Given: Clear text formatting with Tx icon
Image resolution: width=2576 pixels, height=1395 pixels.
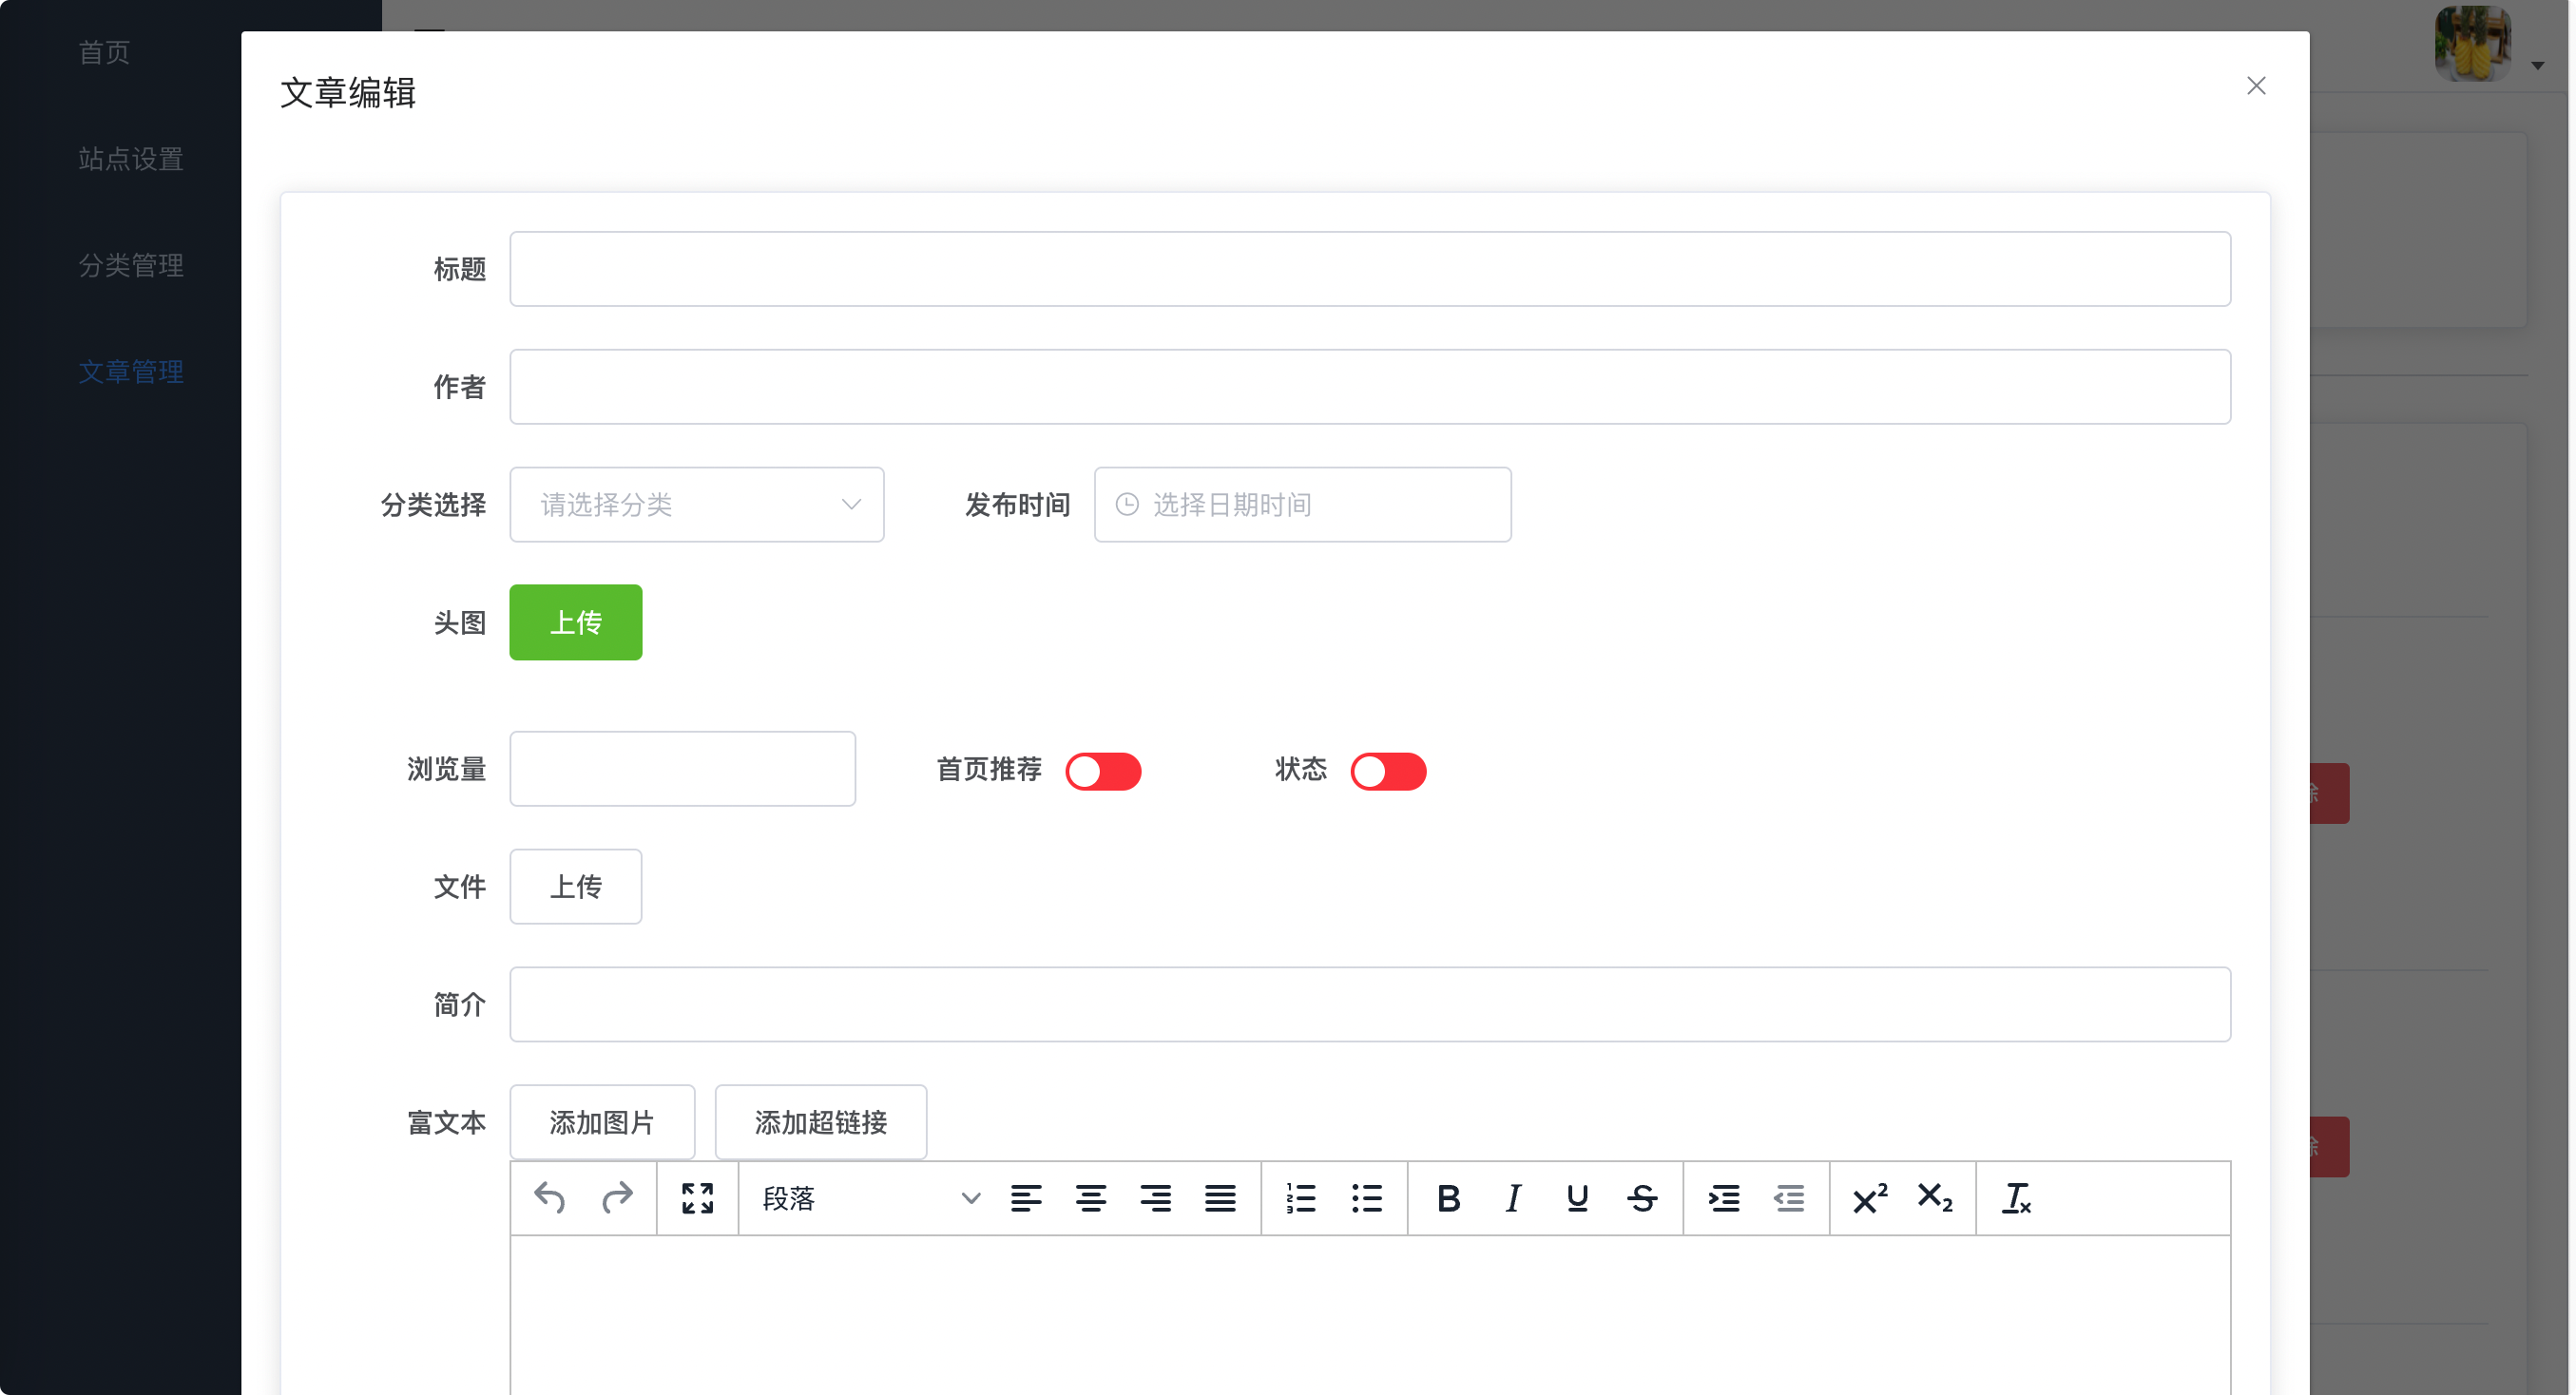Looking at the screenshot, I should pos(2015,1197).
